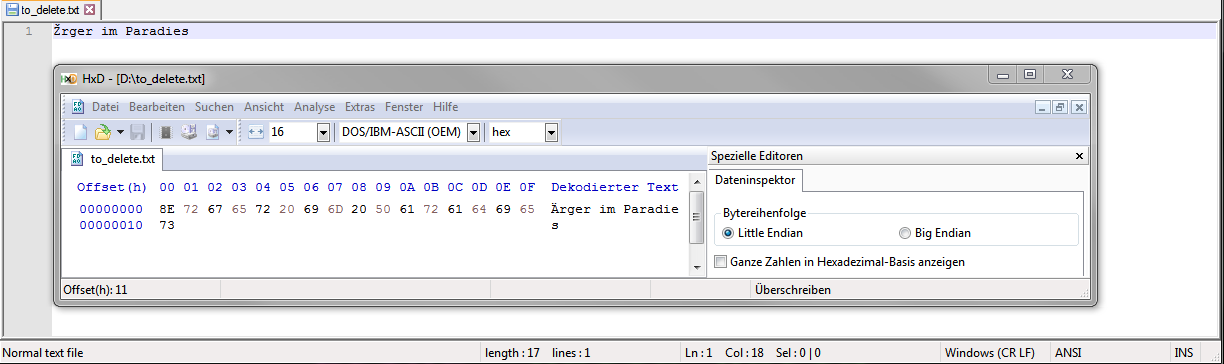The width and height of the screenshot is (1224, 364).
Task: Click the Offset(h) column header
Action: (112, 187)
